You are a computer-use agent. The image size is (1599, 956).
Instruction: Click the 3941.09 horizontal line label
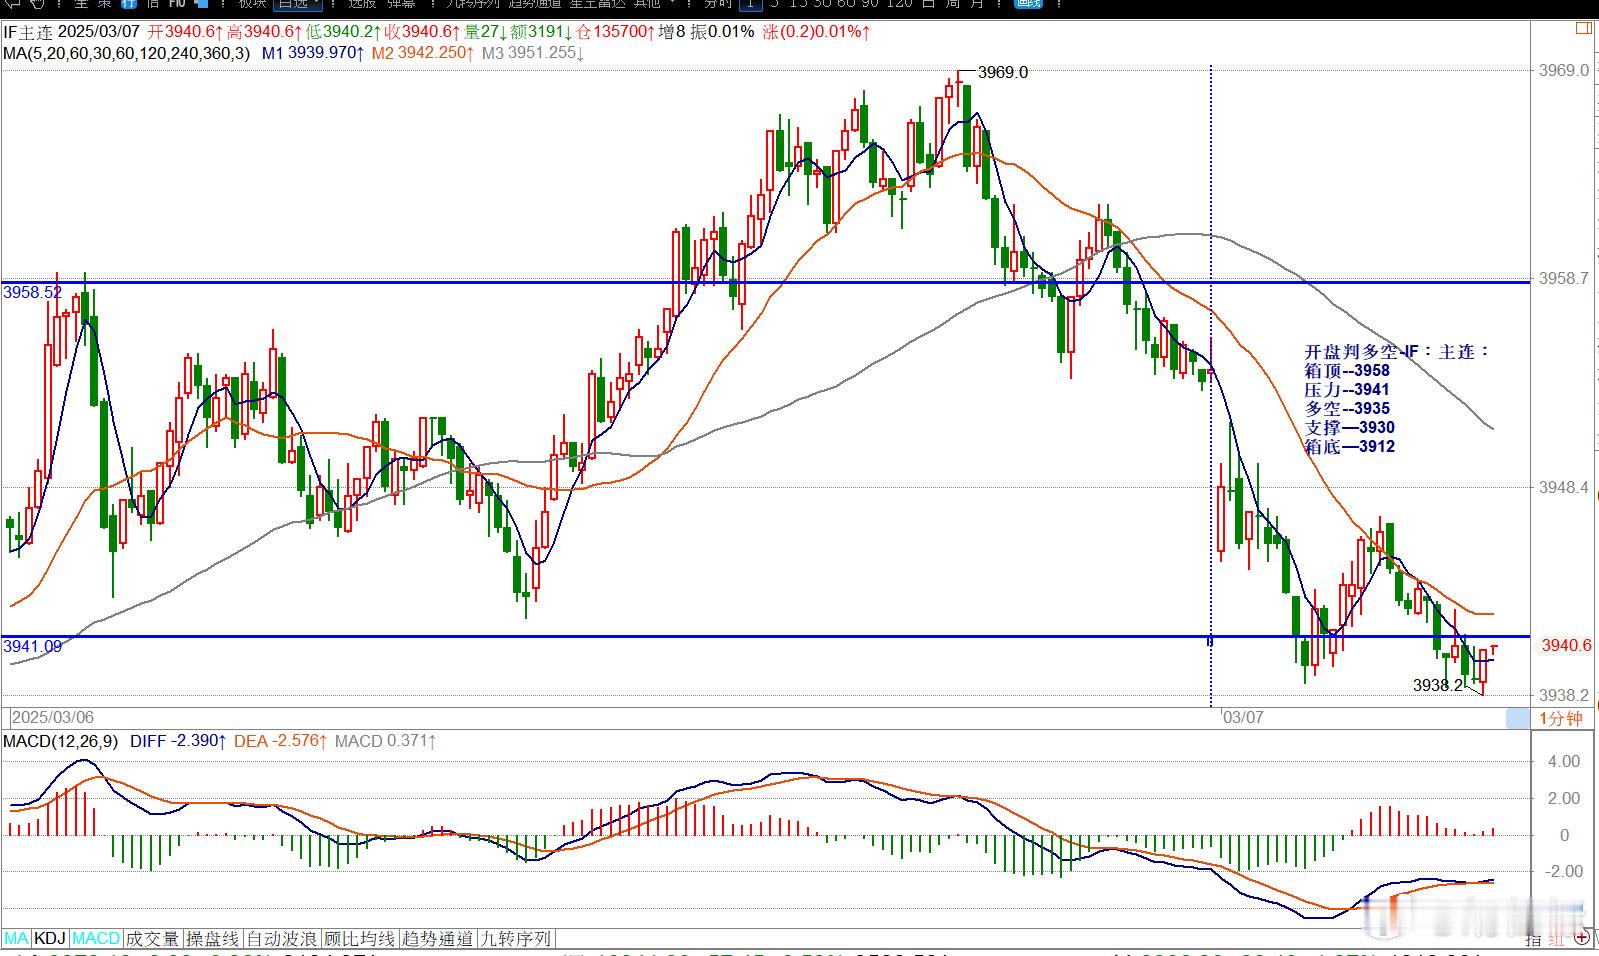tap(32, 646)
